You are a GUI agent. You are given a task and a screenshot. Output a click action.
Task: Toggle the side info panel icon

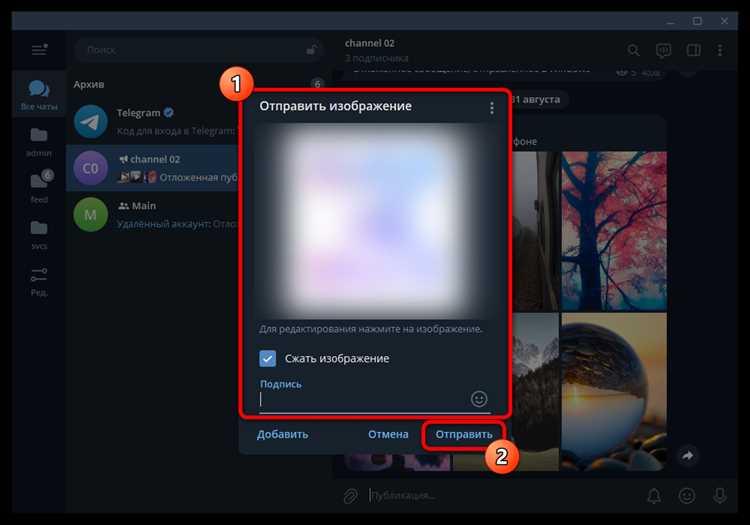point(694,50)
